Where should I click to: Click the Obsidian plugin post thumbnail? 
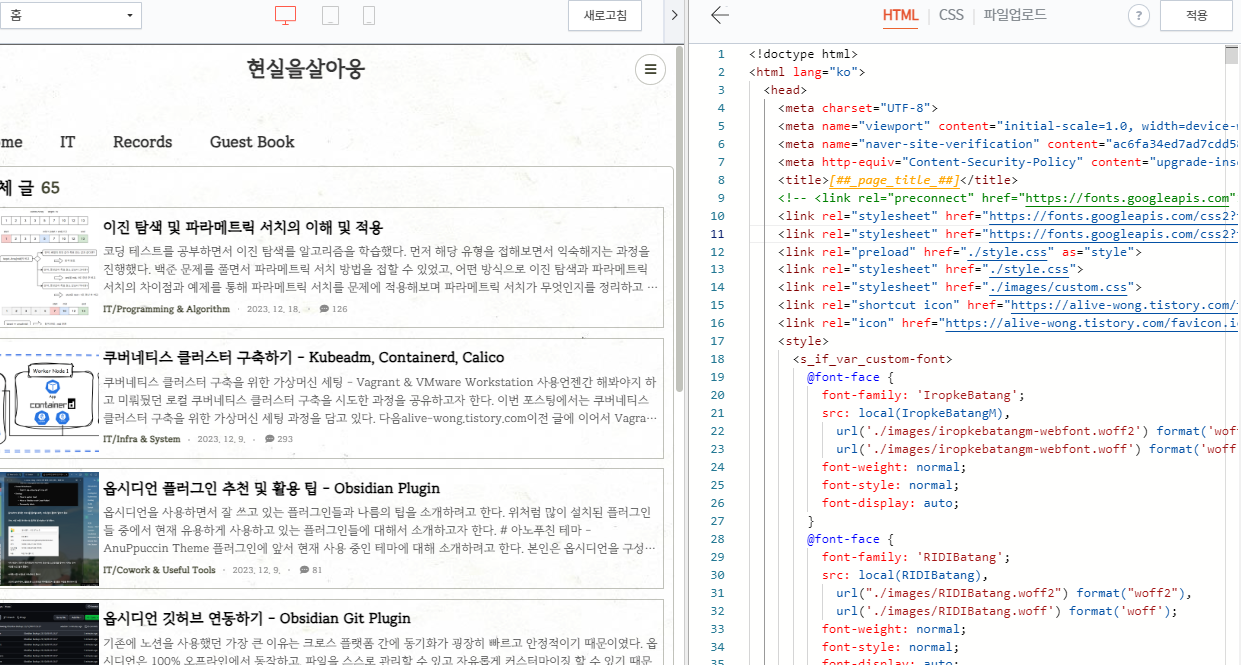(49, 528)
